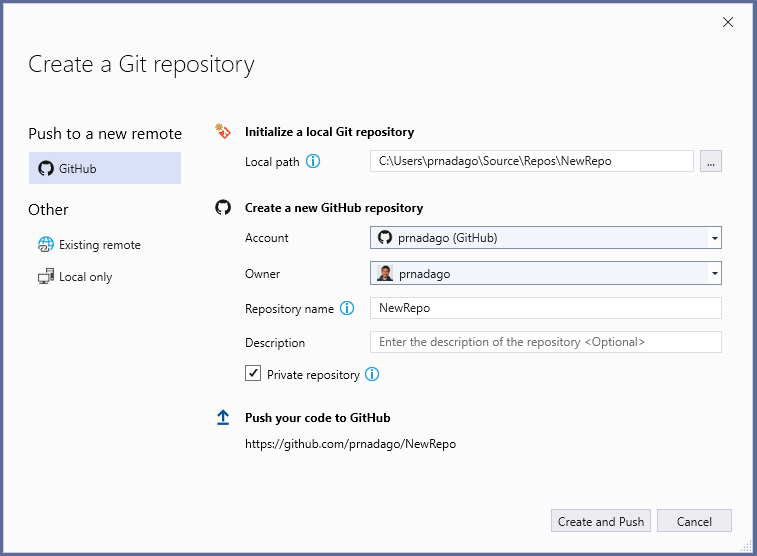Show info tooltip for Private repository
Viewport: 757px width, 556px height.
pos(372,374)
